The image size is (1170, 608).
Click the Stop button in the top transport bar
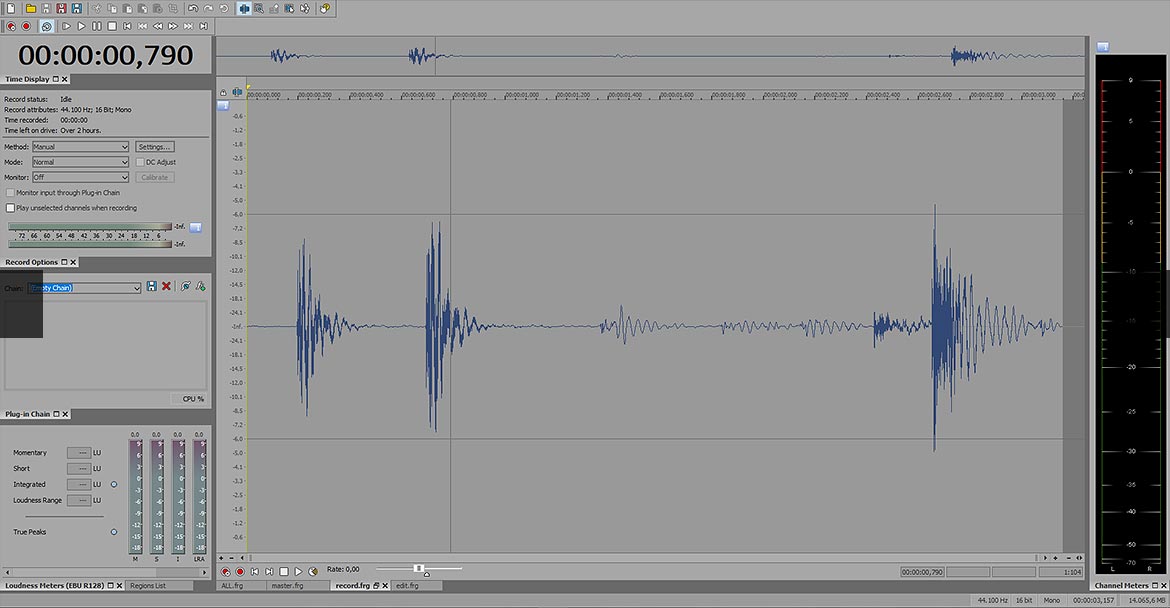(112, 26)
